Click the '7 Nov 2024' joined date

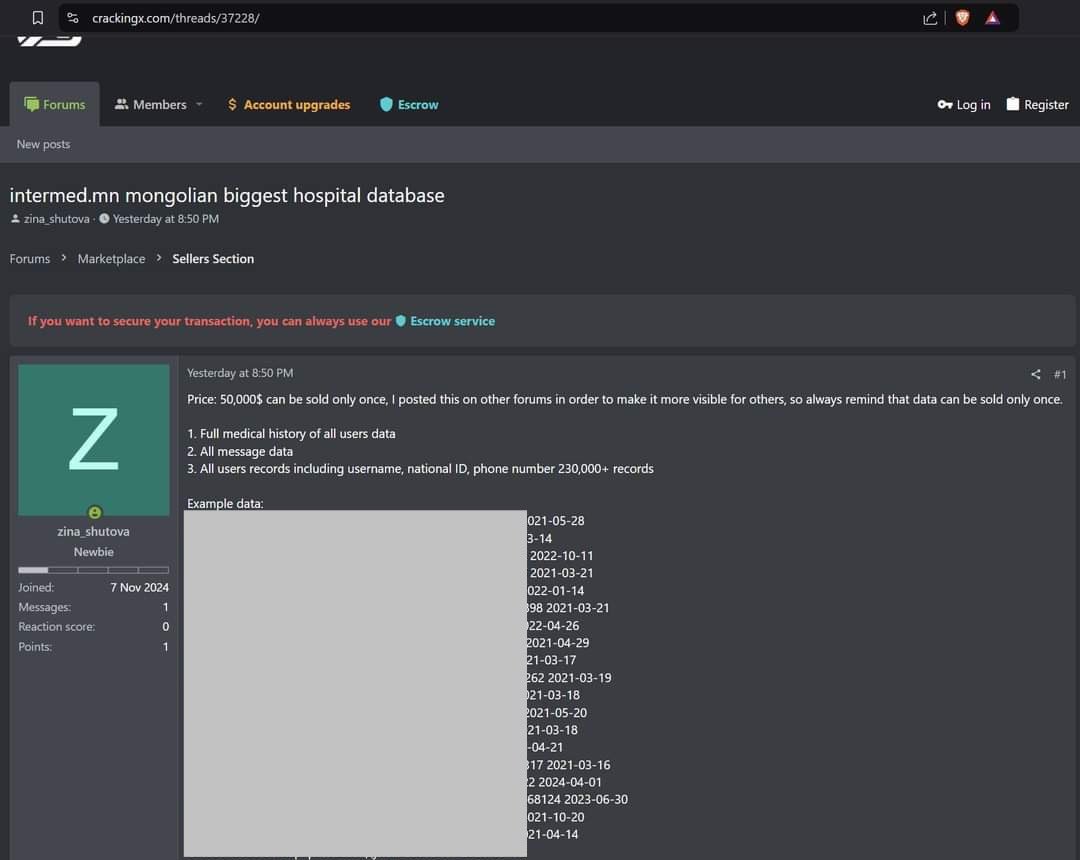[x=139, y=587]
